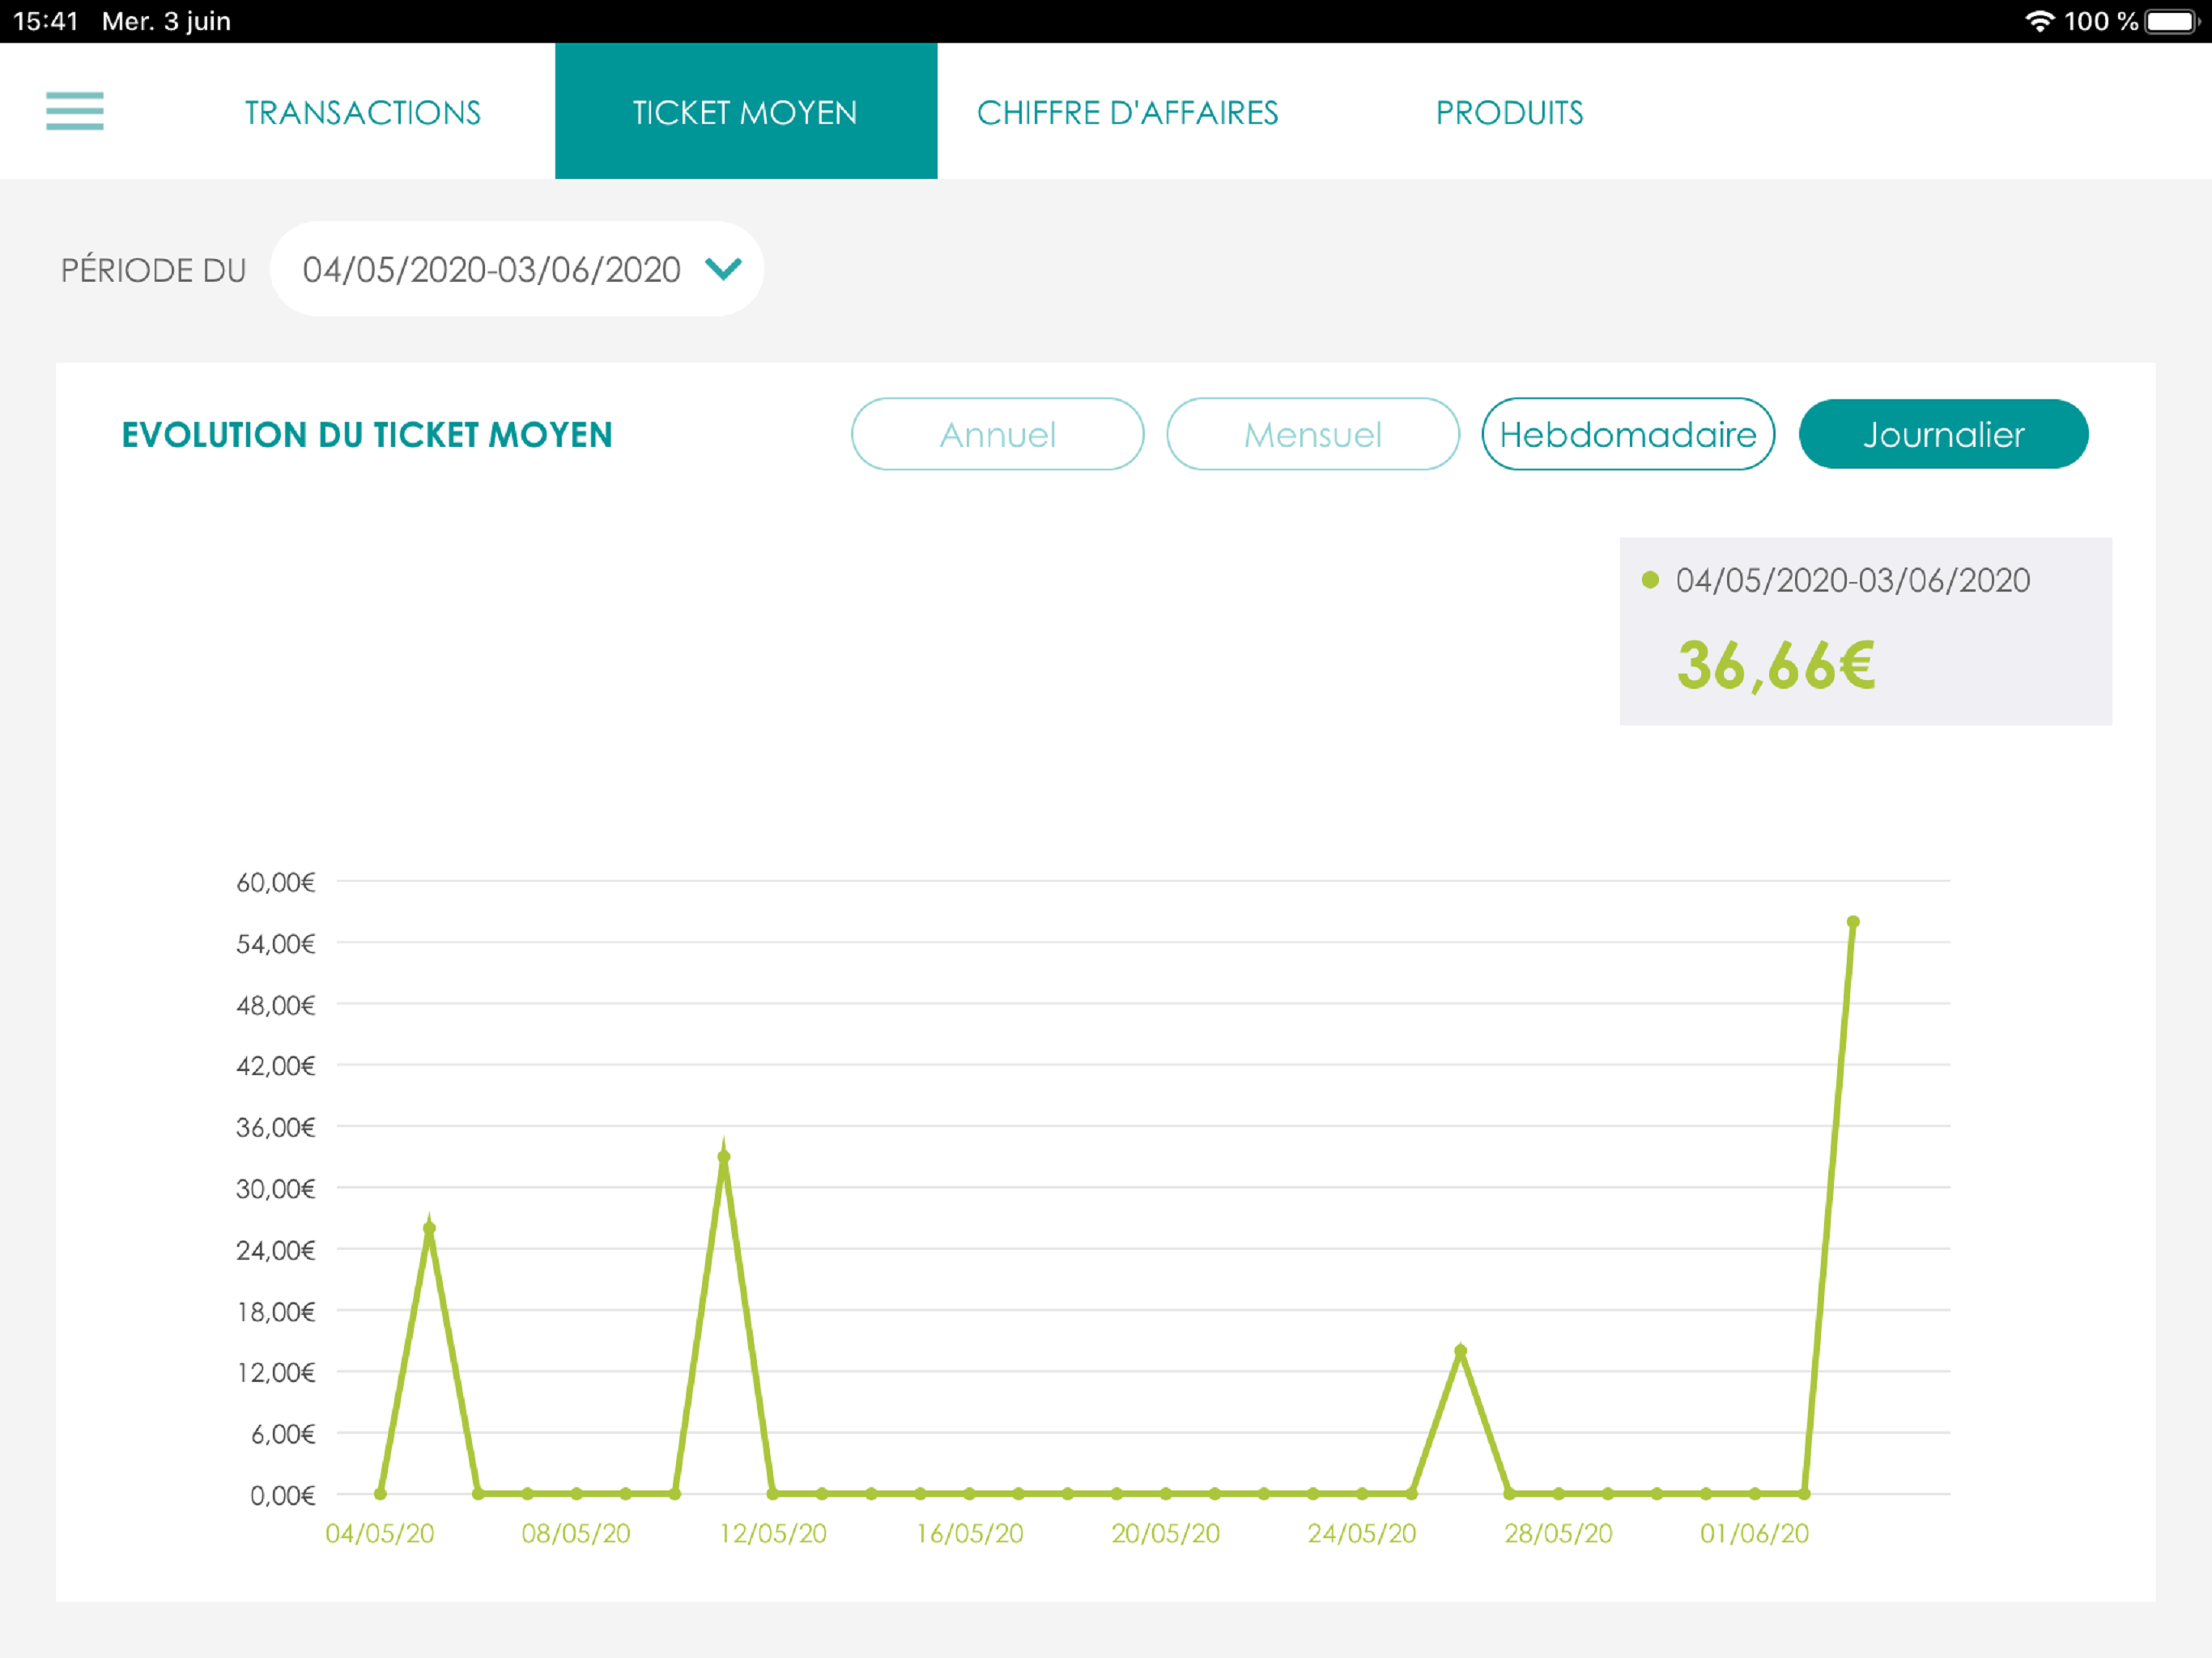Click the 36,66€ average ticket value
2212x1658 pixels.
(1776, 666)
